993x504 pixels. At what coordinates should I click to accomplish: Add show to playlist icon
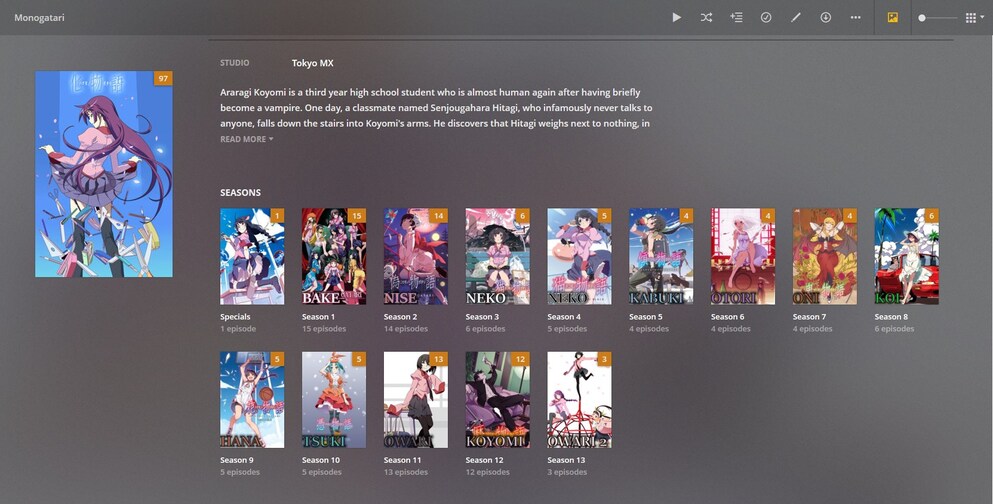[x=736, y=18]
